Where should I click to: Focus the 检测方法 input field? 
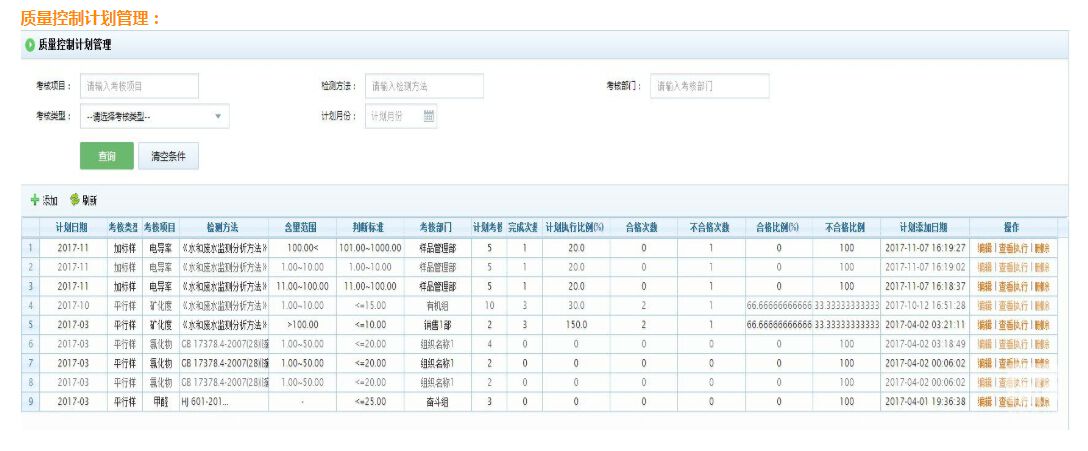coord(424,86)
